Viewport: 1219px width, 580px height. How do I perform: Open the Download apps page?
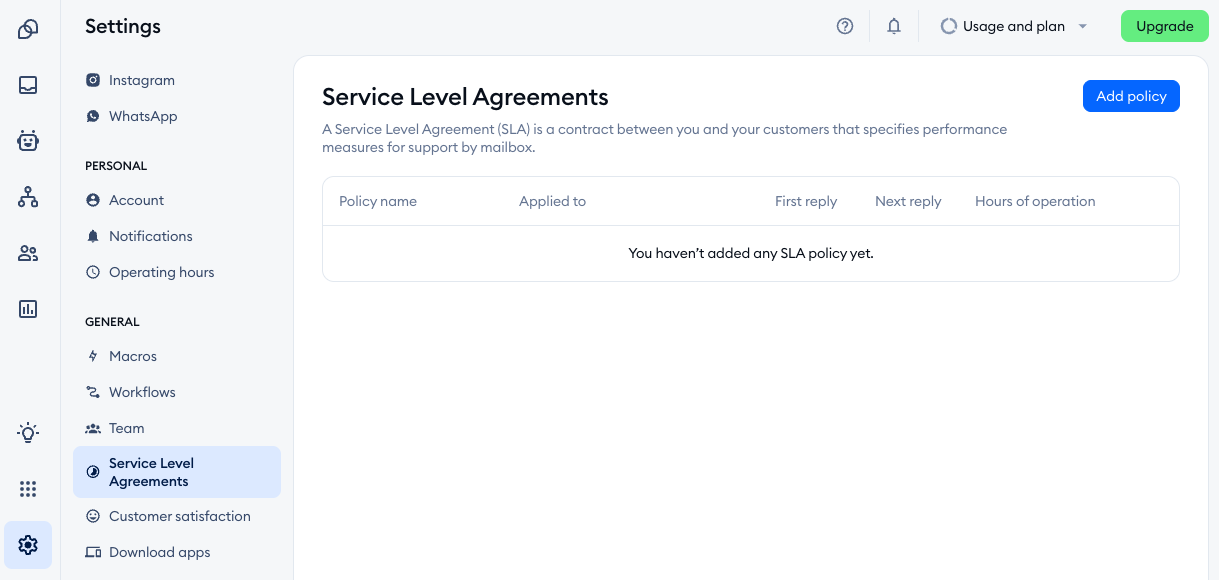pos(159,552)
